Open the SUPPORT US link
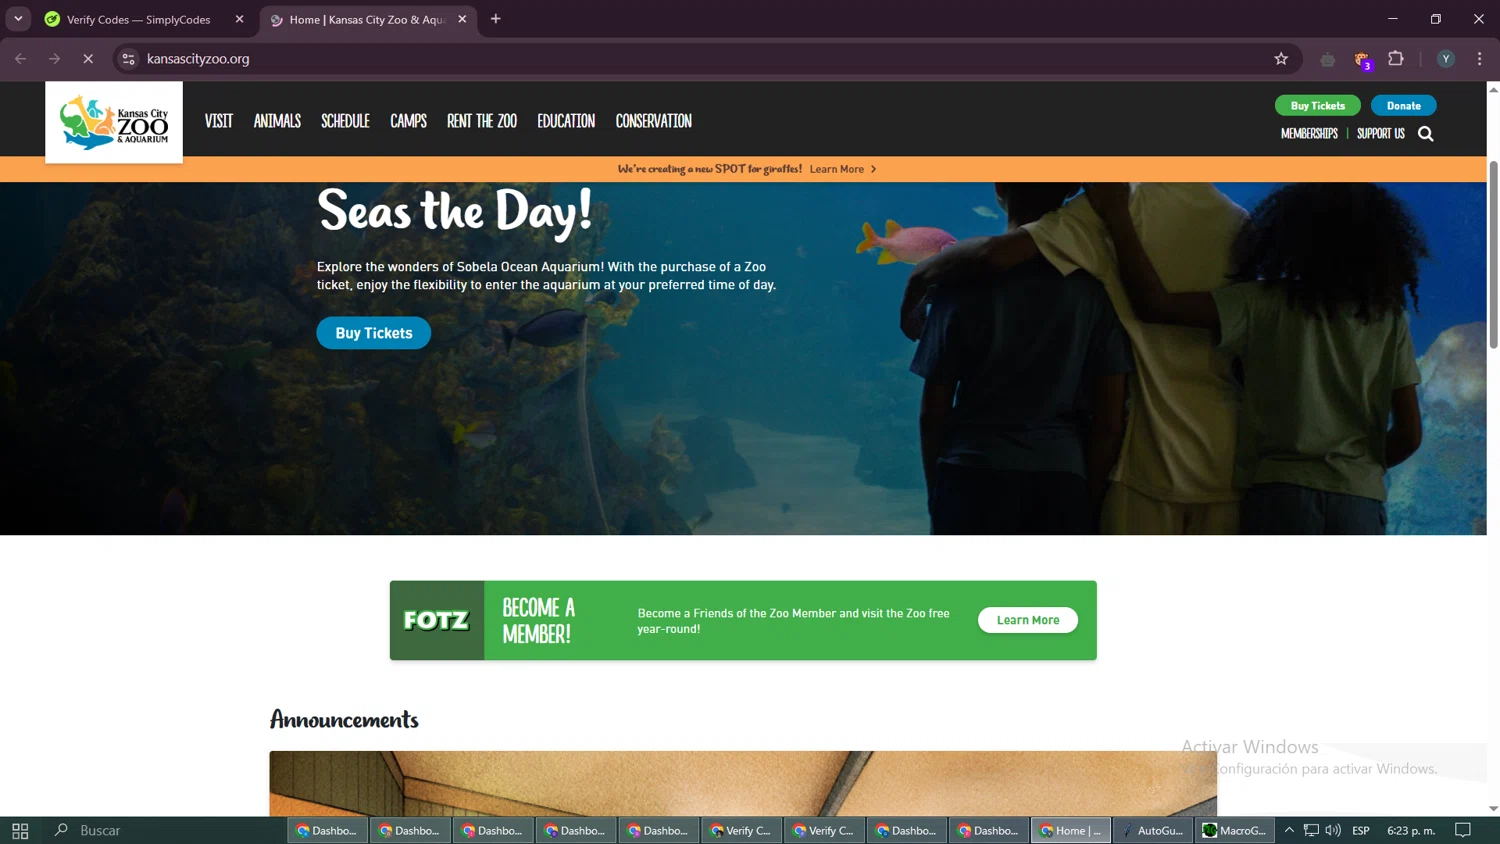 1380,134
